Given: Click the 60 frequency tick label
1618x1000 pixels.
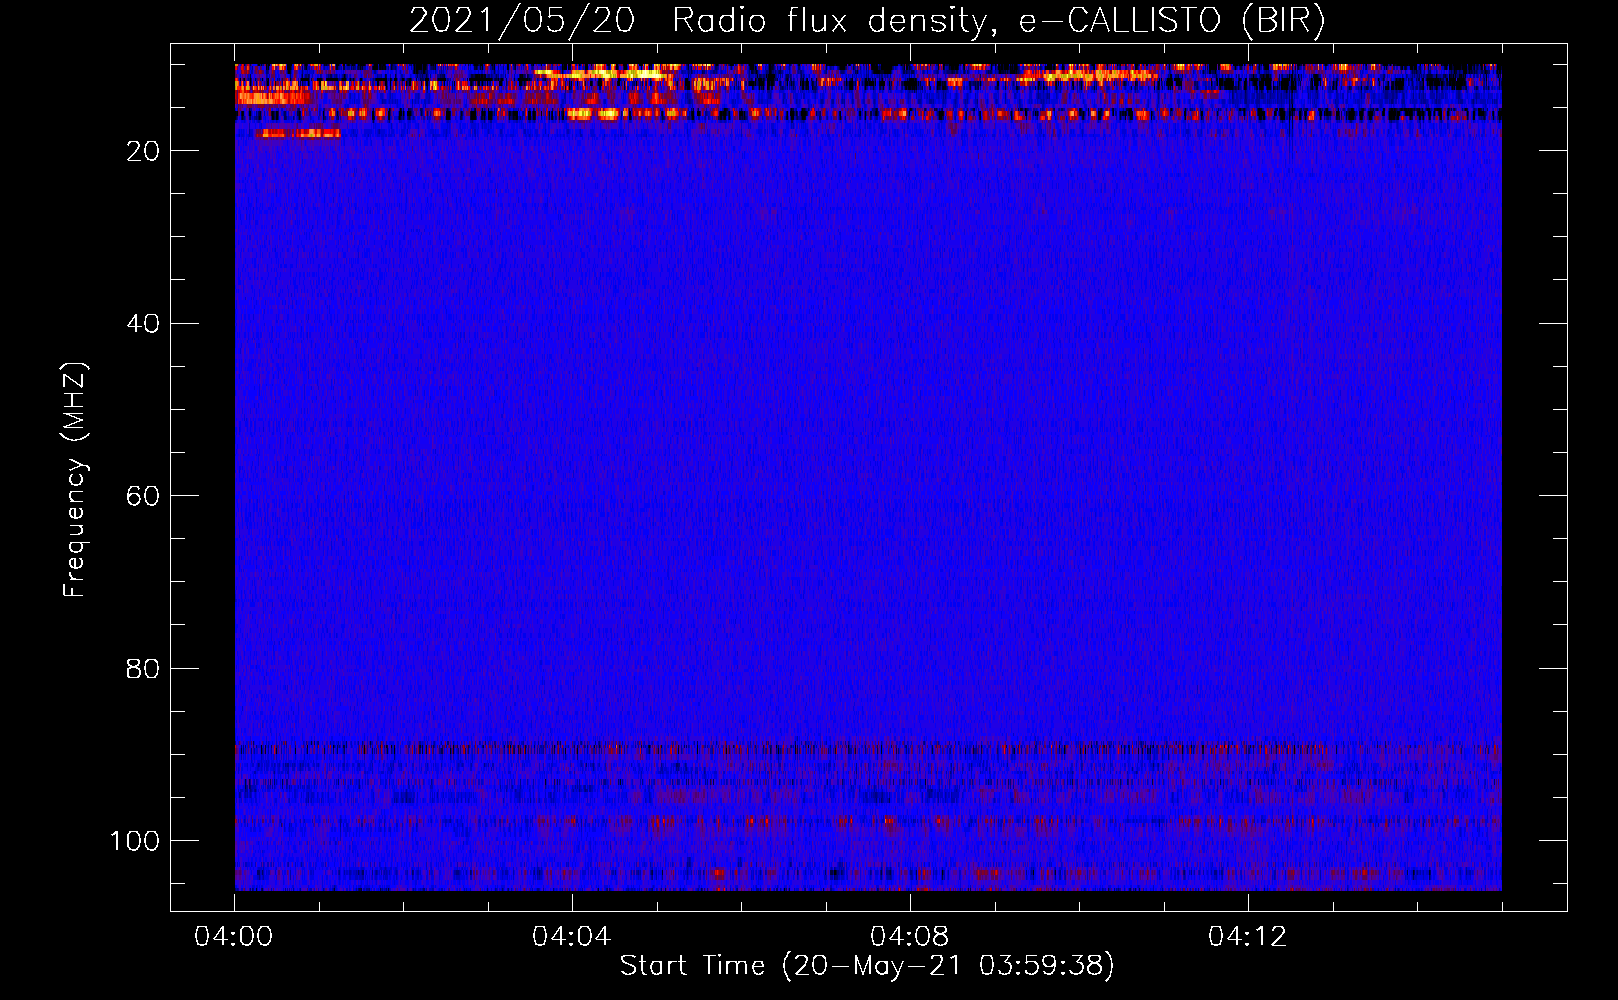Looking at the screenshot, I should 144,496.
